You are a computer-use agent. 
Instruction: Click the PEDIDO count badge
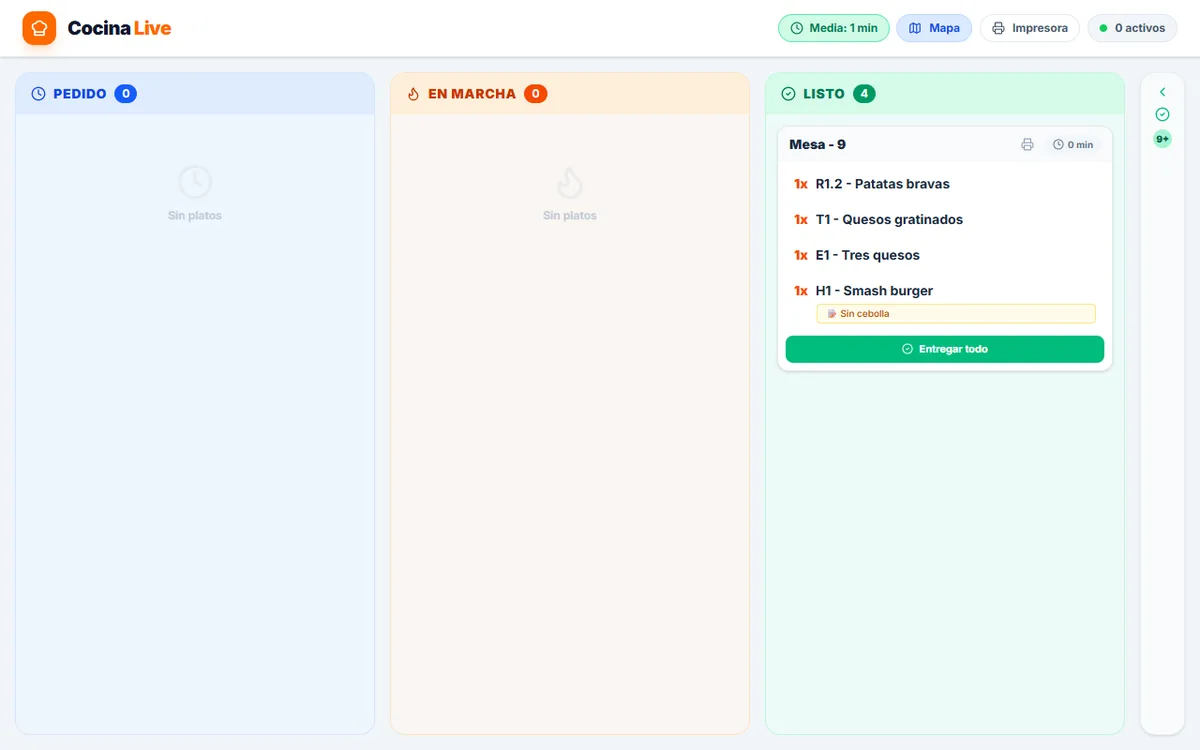[125, 94]
